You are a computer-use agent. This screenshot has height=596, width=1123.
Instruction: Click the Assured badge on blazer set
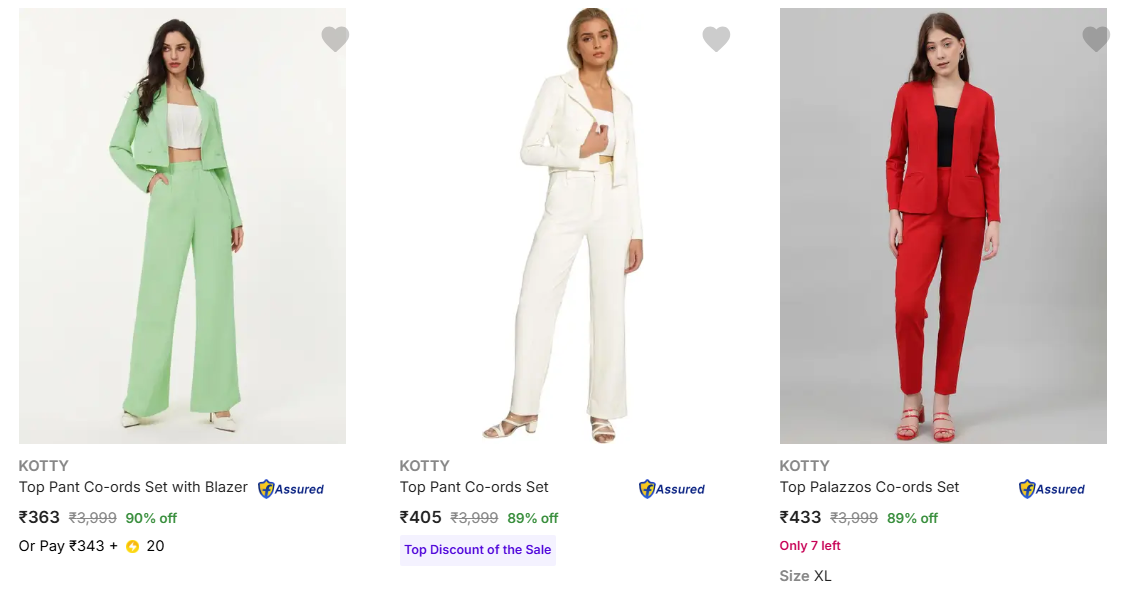click(x=291, y=489)
